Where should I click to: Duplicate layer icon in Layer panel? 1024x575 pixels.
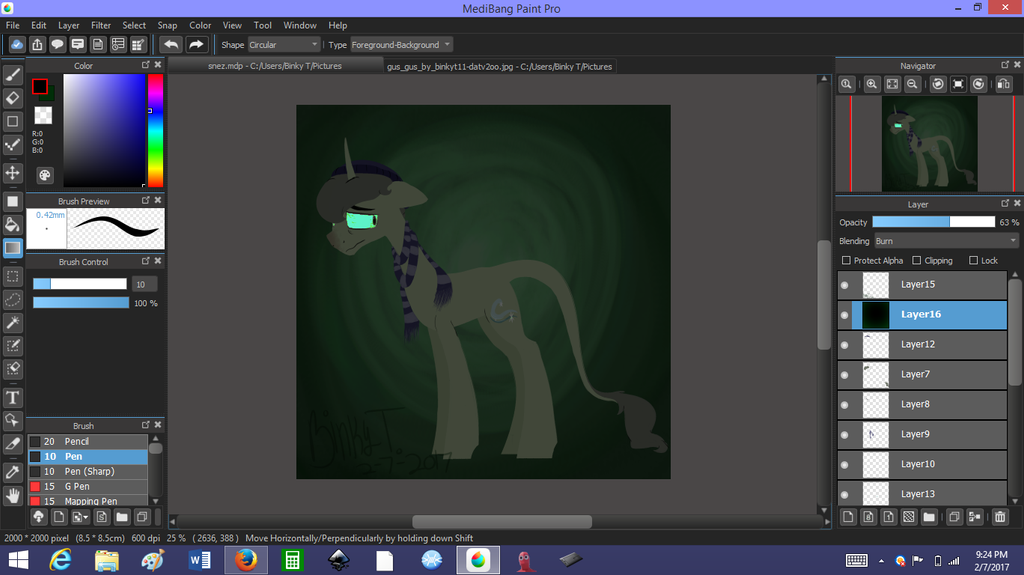tap(954, 517)
